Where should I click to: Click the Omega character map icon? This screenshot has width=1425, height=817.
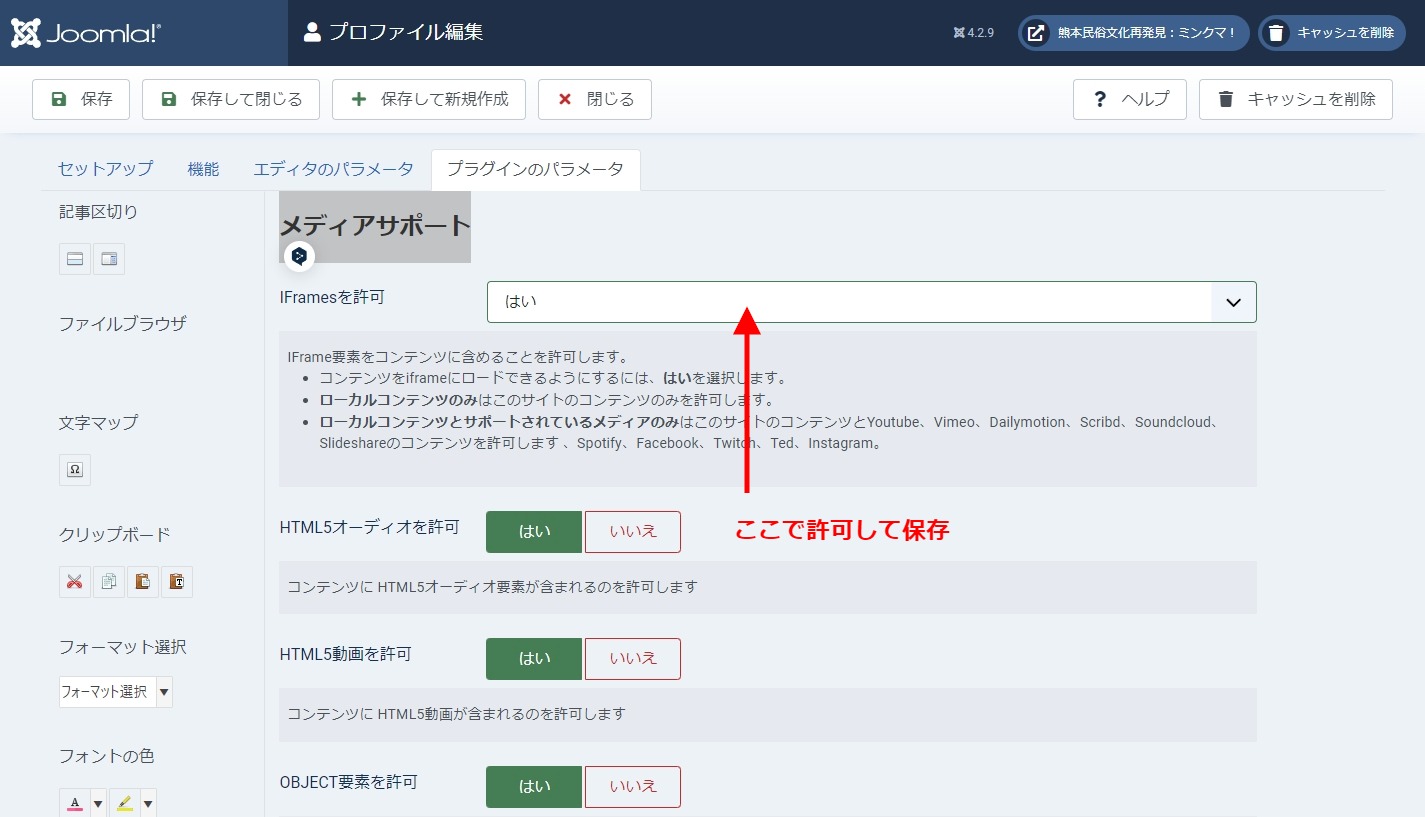point(75,470)
